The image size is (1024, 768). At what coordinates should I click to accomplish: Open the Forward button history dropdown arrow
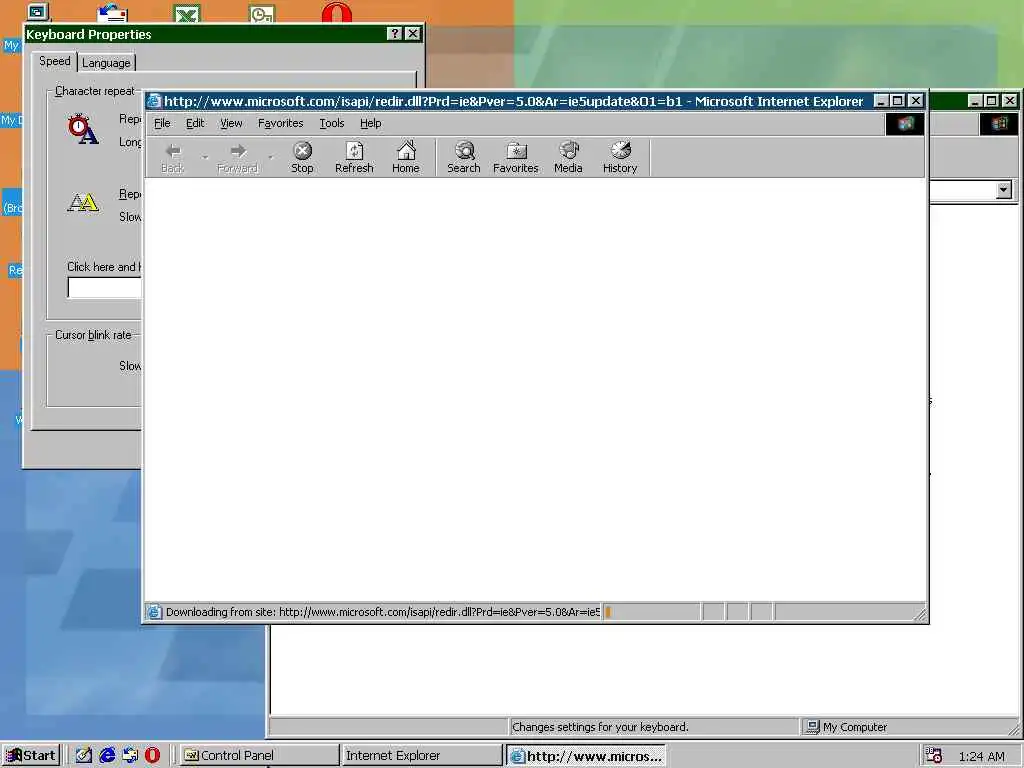click(271, 157)
